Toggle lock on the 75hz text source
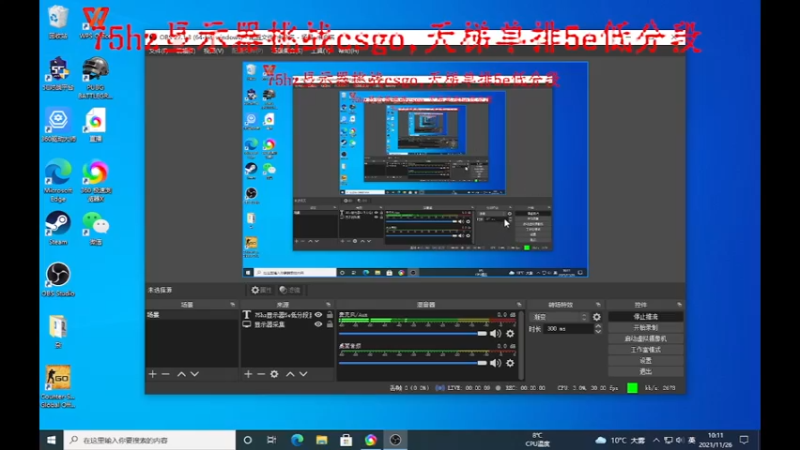Image resolution: width=800 pixels, height=450 pixels. point(330,315)
